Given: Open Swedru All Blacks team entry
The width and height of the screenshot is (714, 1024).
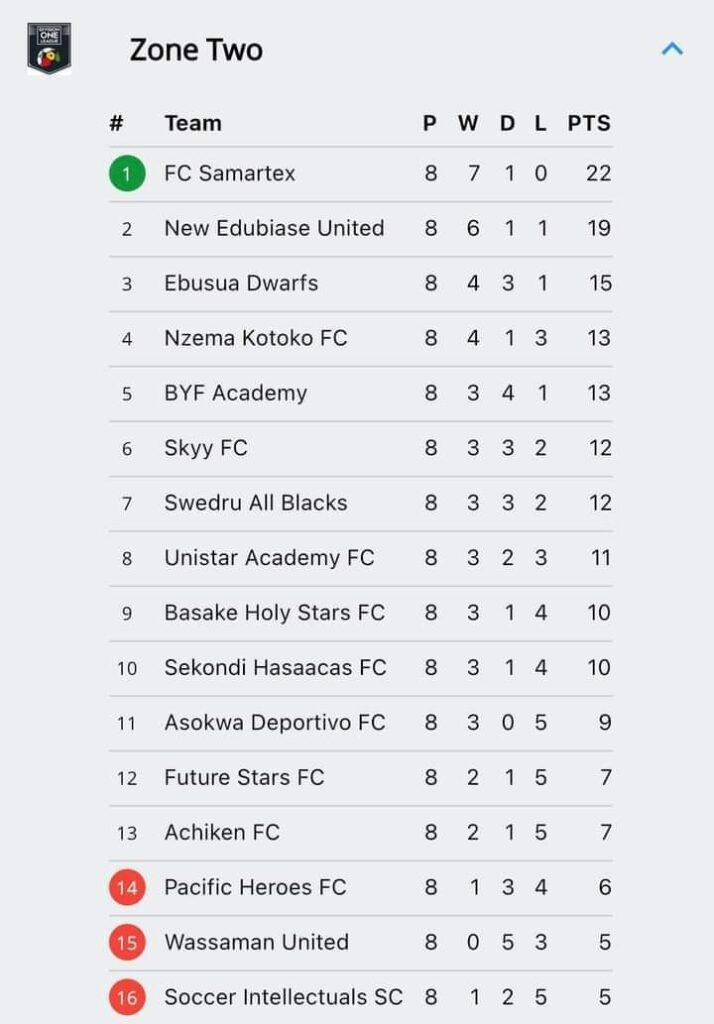Looking at the screenshot, I should pos(255,503).
